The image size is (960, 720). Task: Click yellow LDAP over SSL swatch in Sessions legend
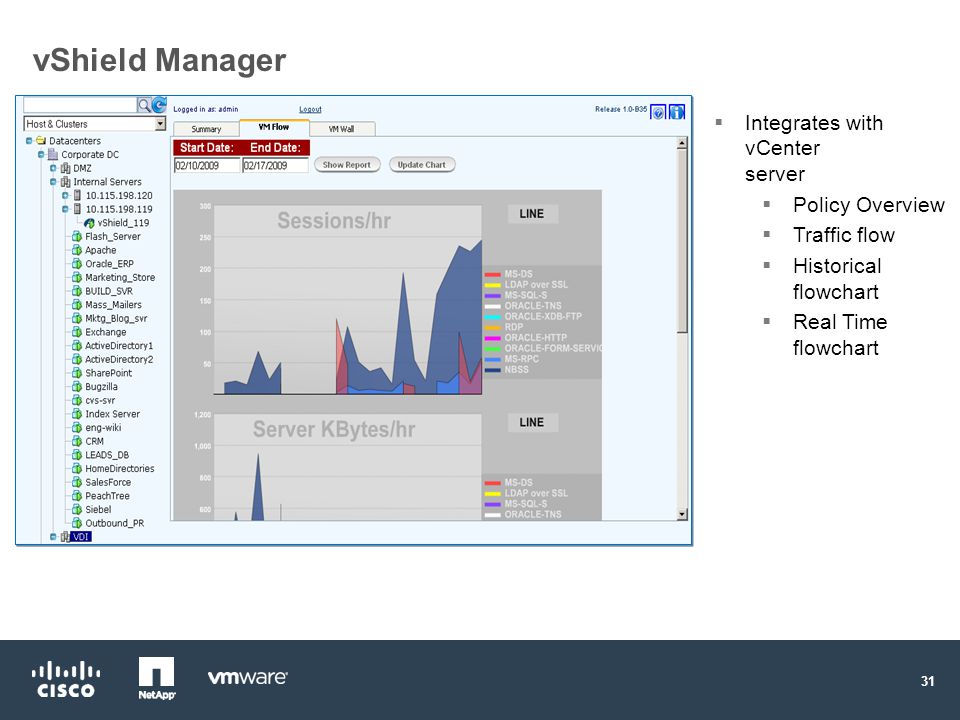[x=493, y=285]
